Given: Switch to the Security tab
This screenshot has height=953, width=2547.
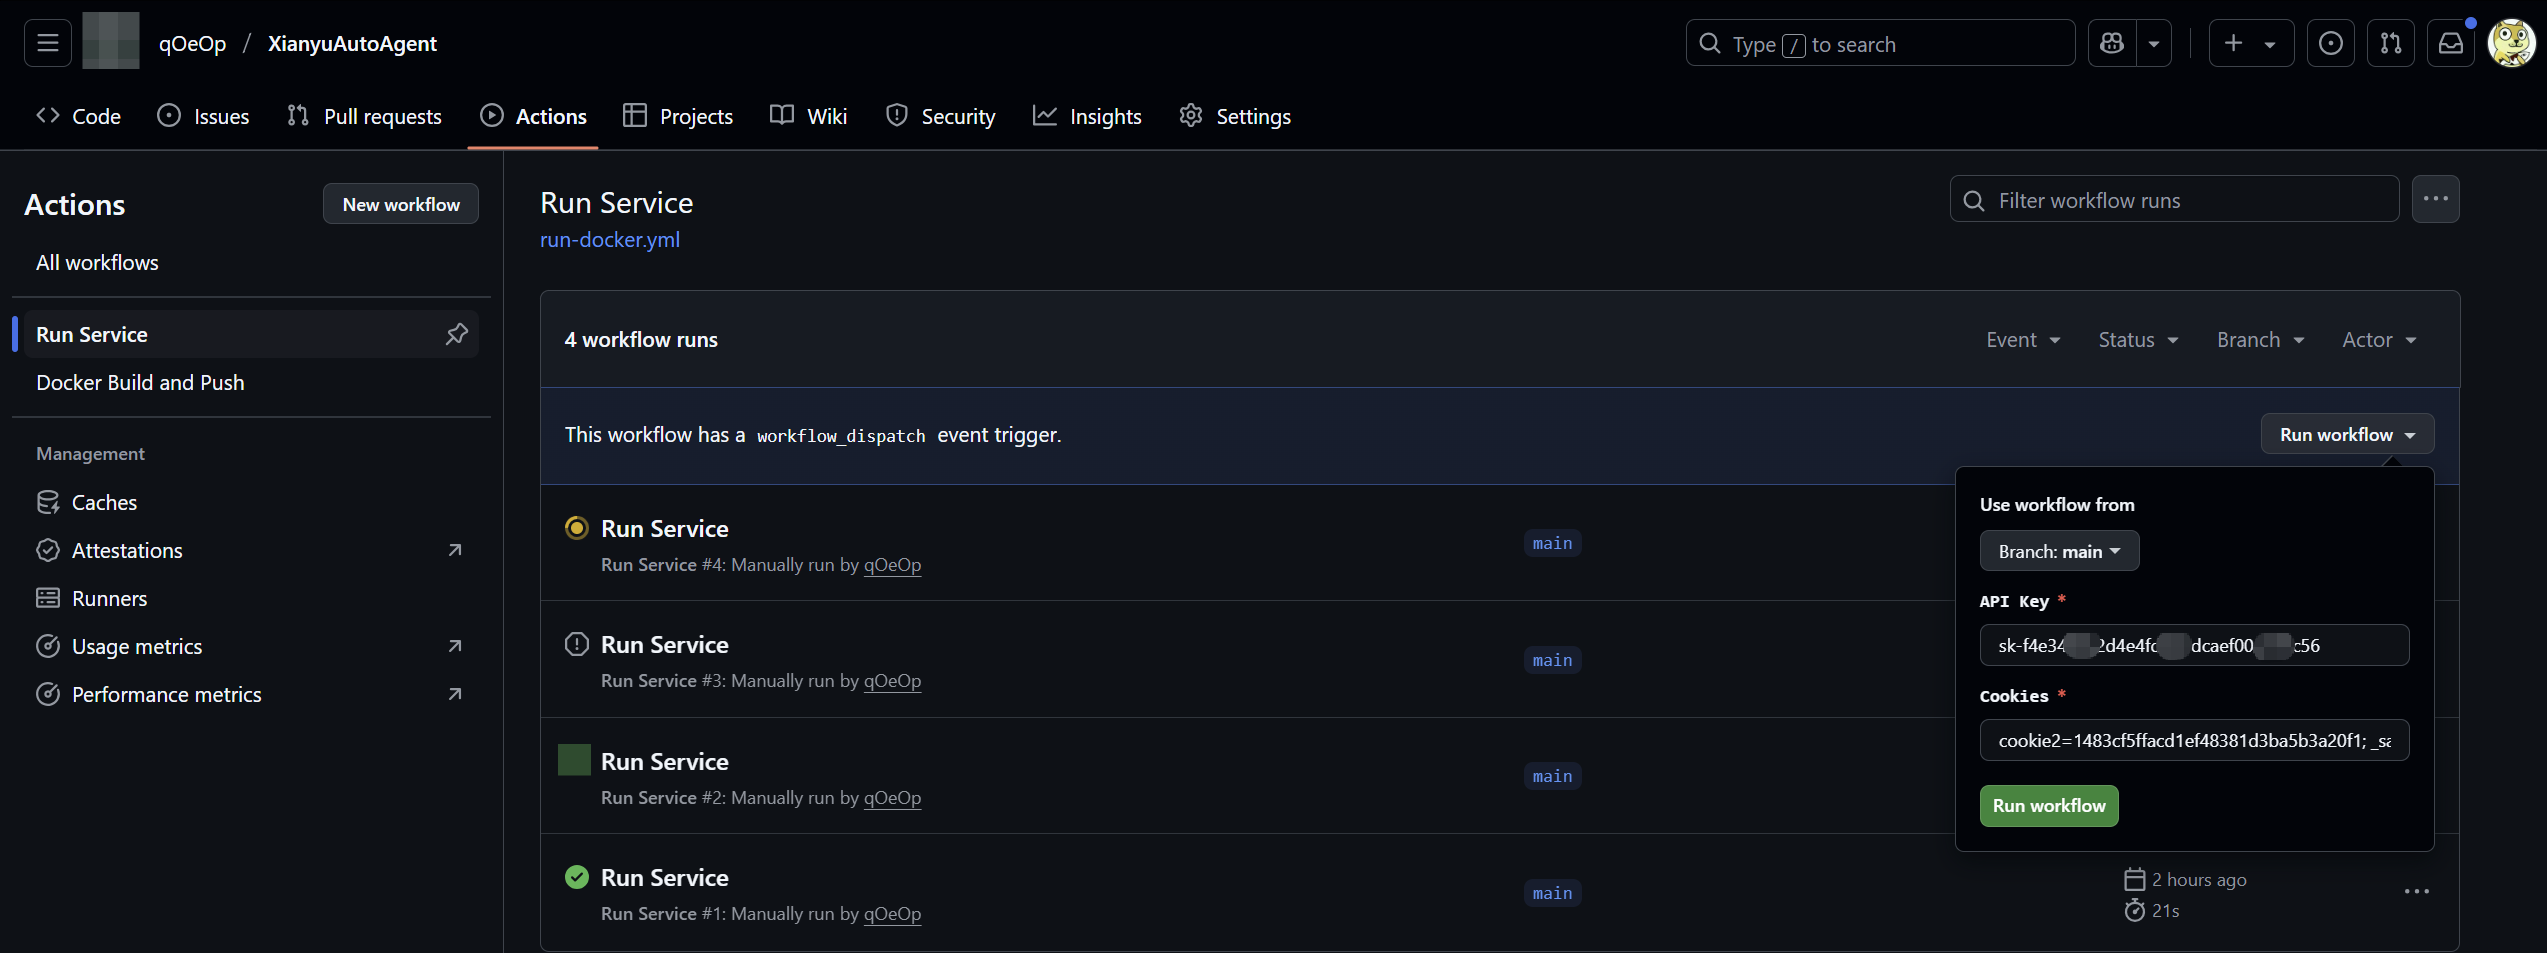Looking at the screenshot, I should 940,116.
